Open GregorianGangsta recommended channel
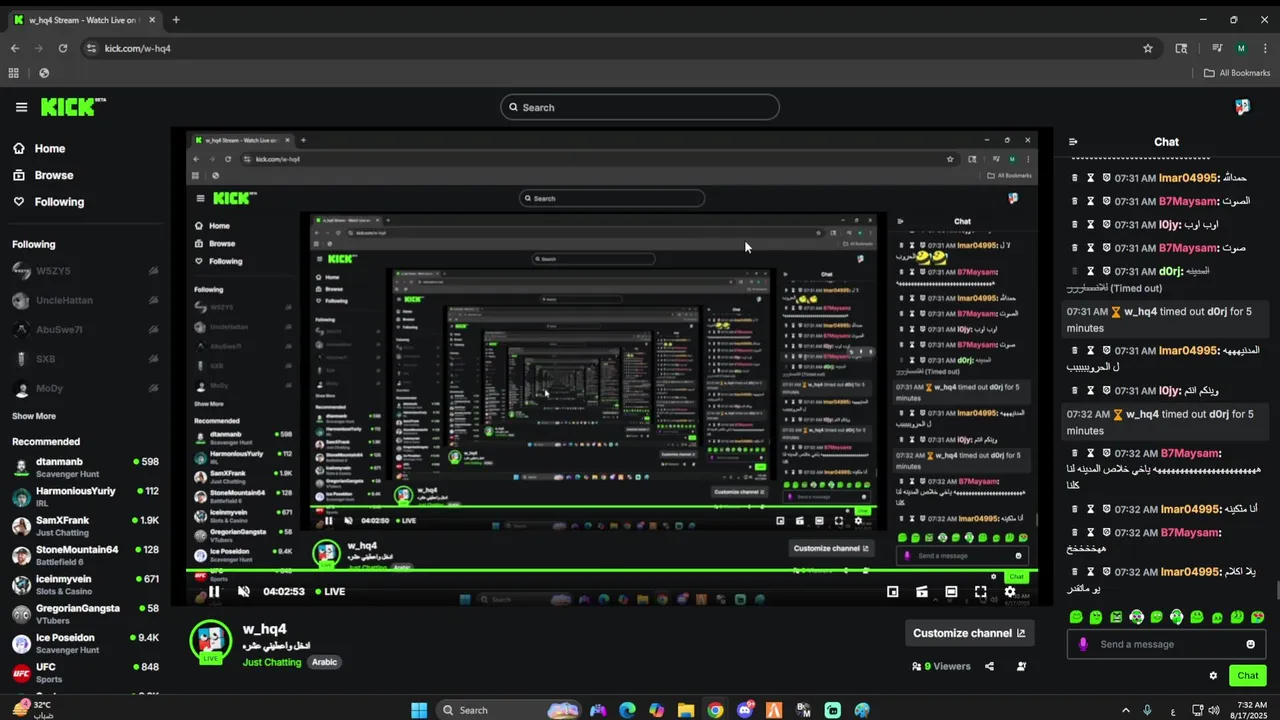 point(85,614)
